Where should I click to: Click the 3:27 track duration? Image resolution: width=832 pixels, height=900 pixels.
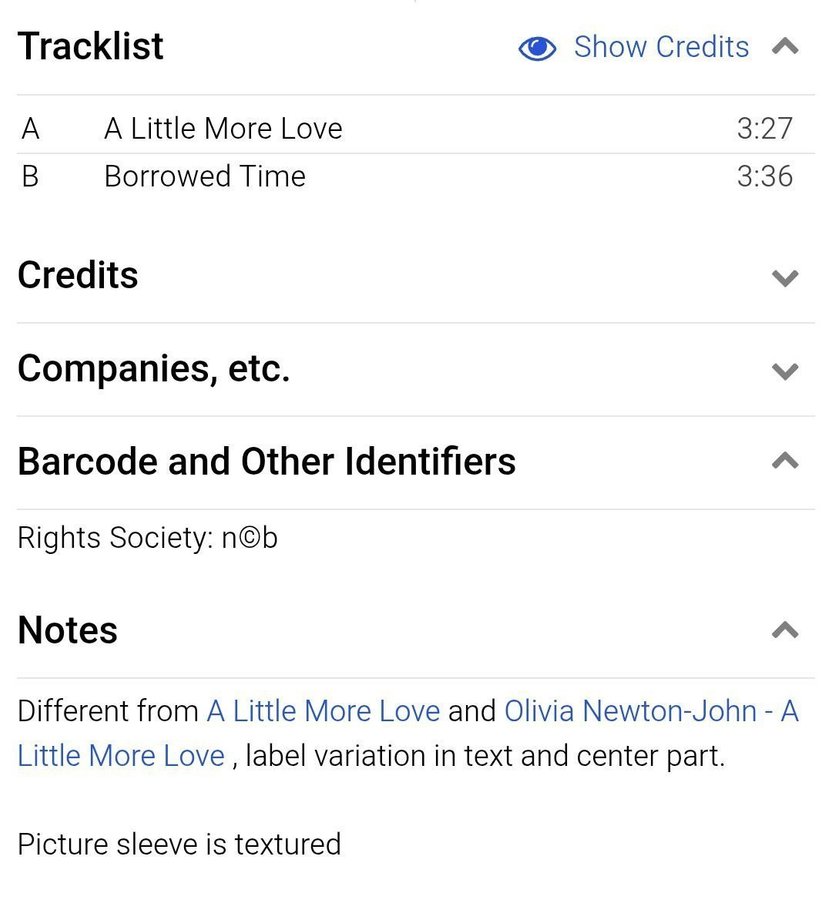(x=764, y=128)
